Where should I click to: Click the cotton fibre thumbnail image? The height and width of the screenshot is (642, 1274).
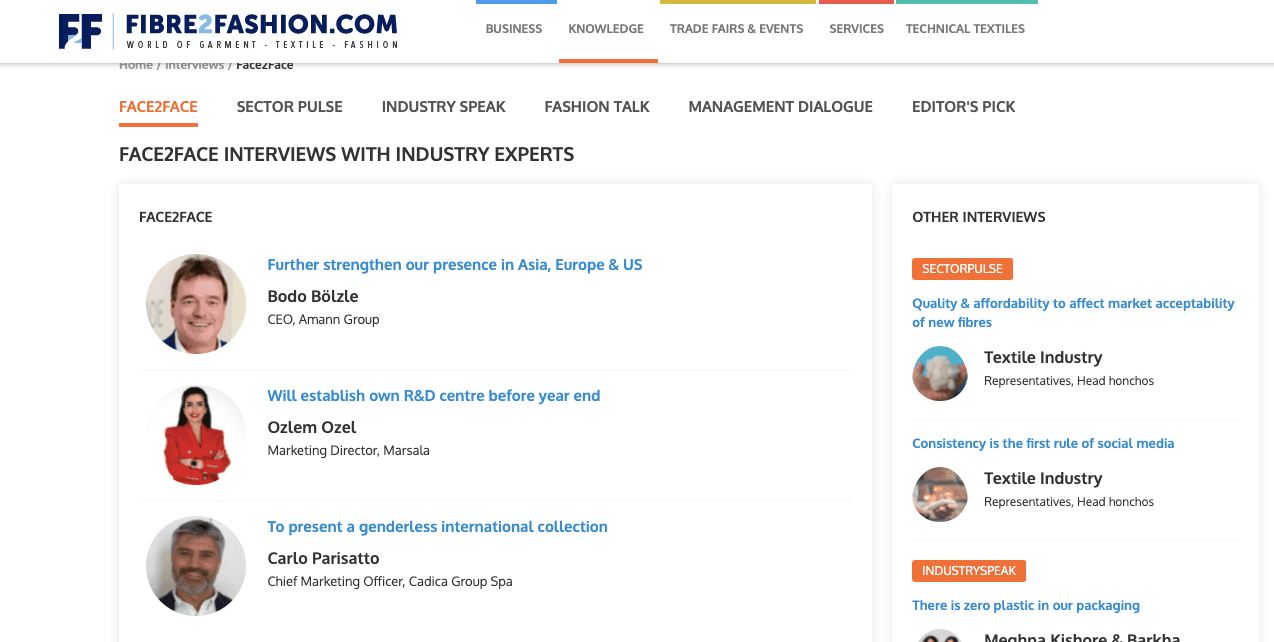[940, 373]
